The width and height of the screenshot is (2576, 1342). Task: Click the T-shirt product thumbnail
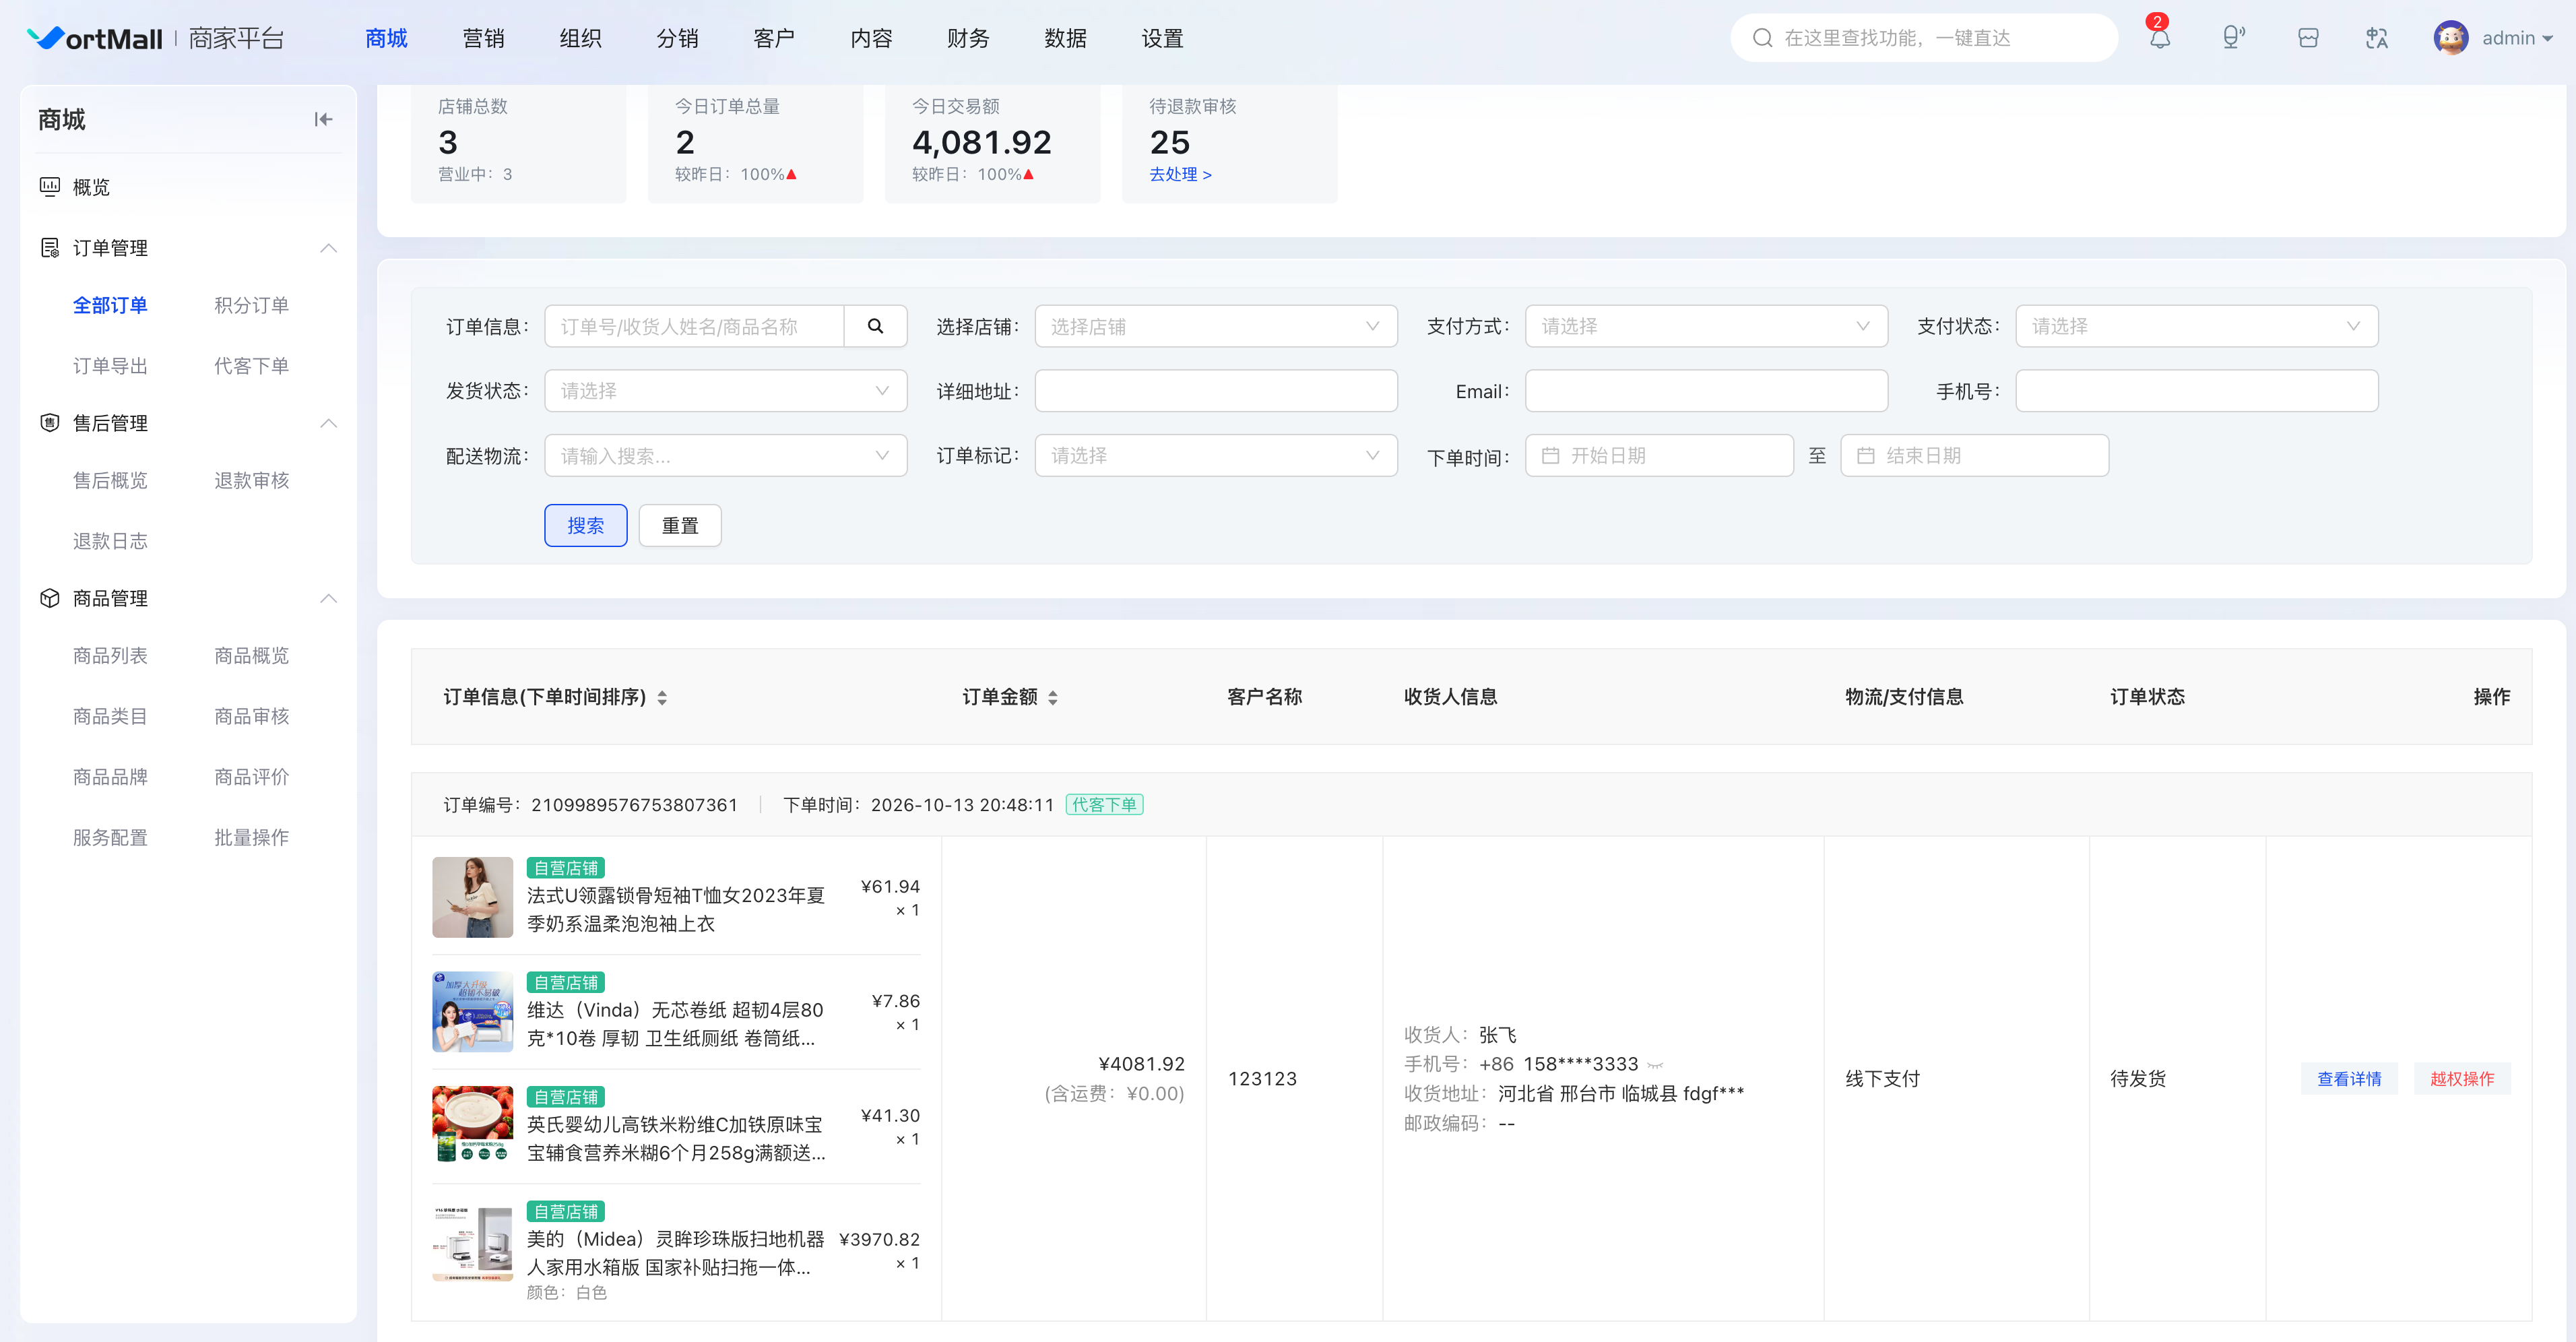472,896
